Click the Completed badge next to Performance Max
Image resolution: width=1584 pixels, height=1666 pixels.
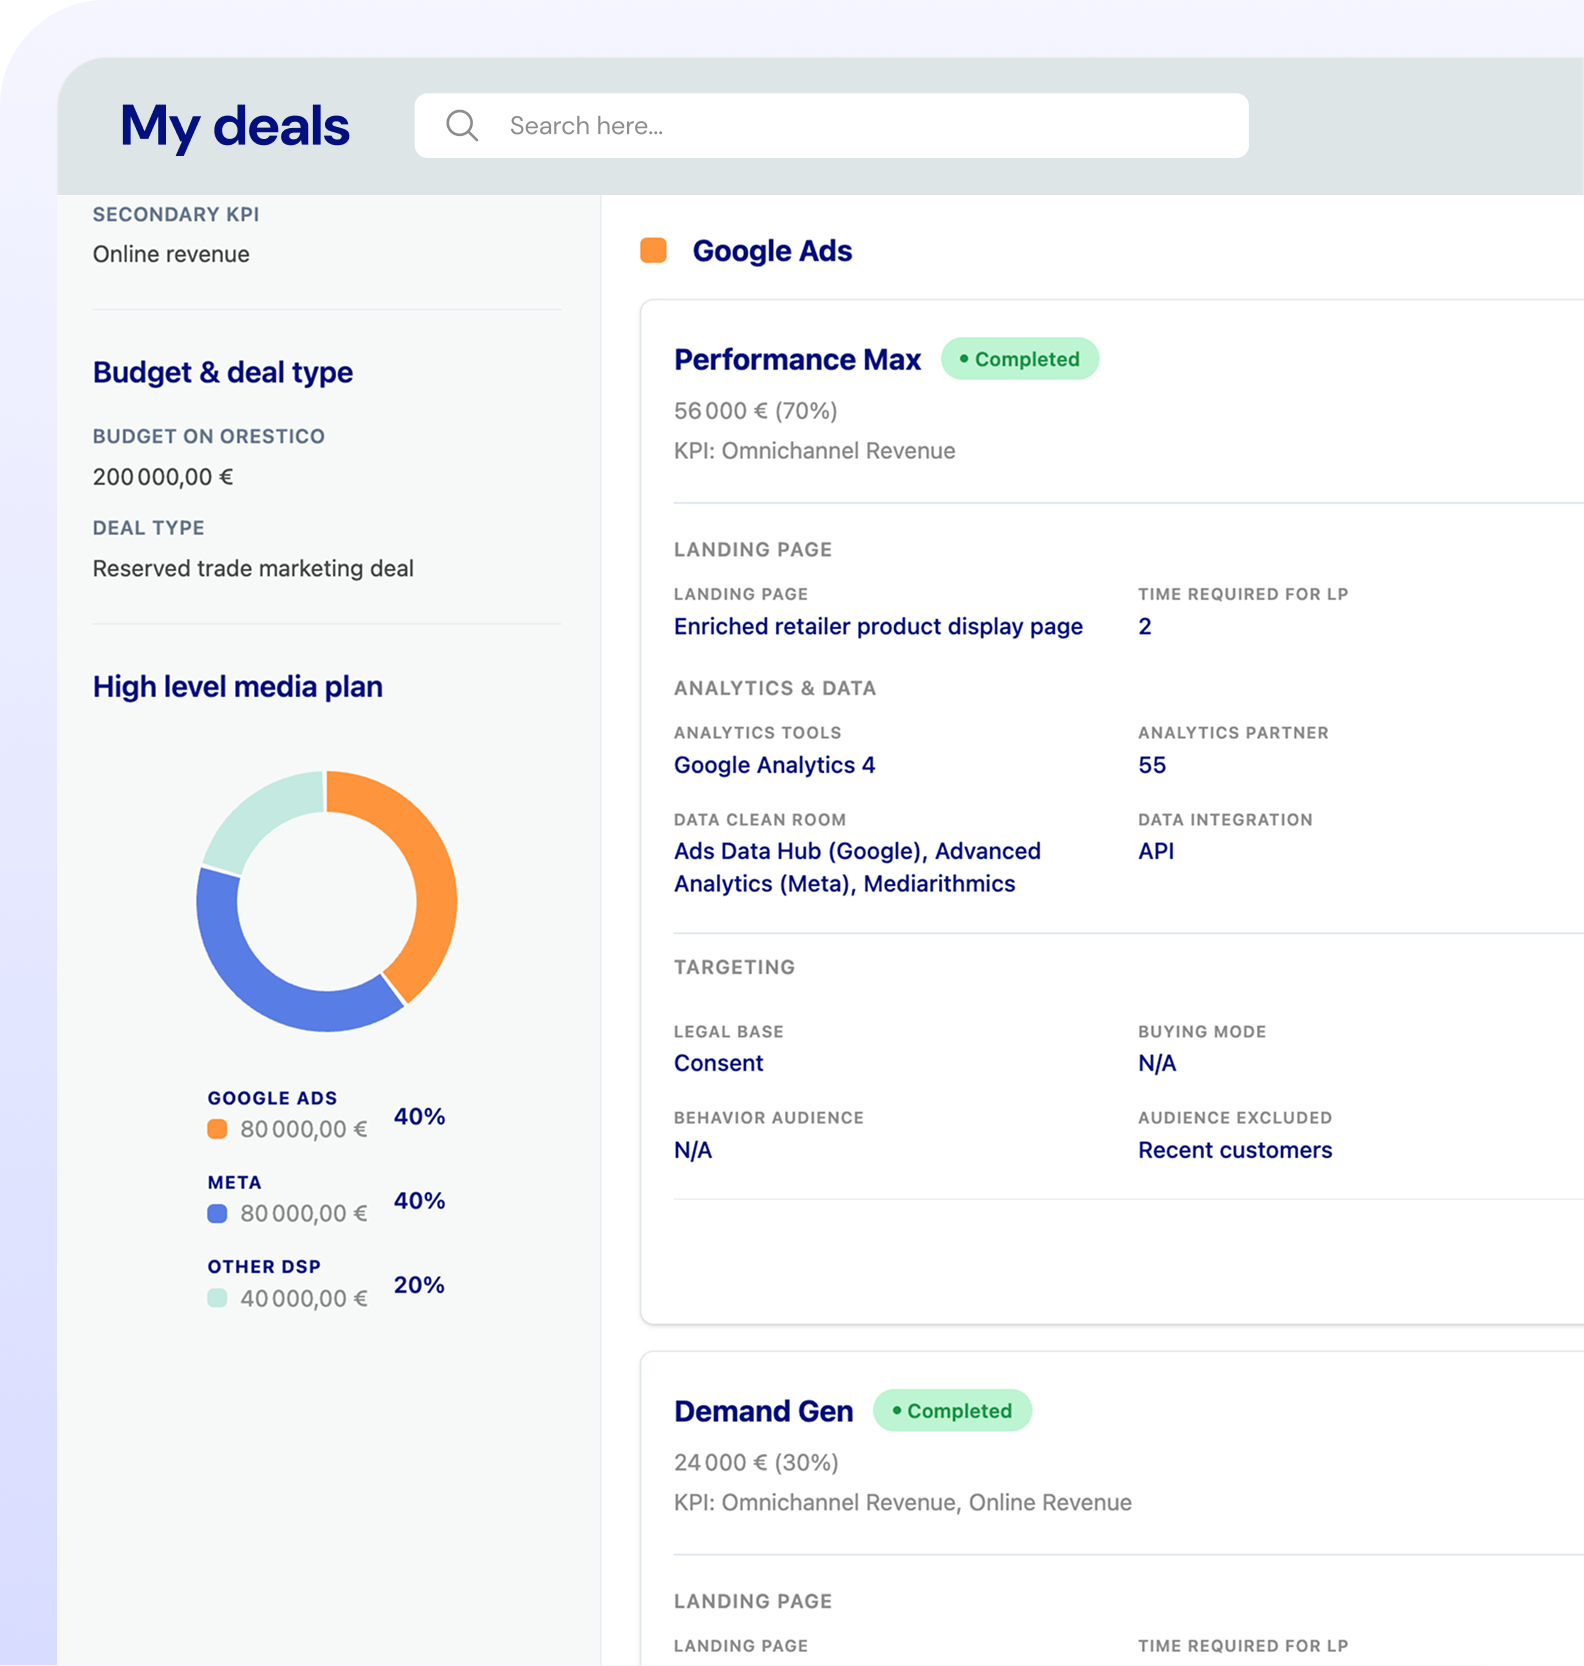tap(1020, 359)
